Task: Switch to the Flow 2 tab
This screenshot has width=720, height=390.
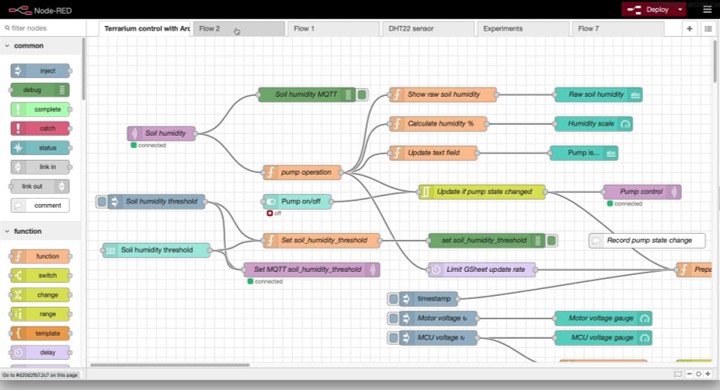Action: [239, 28]
